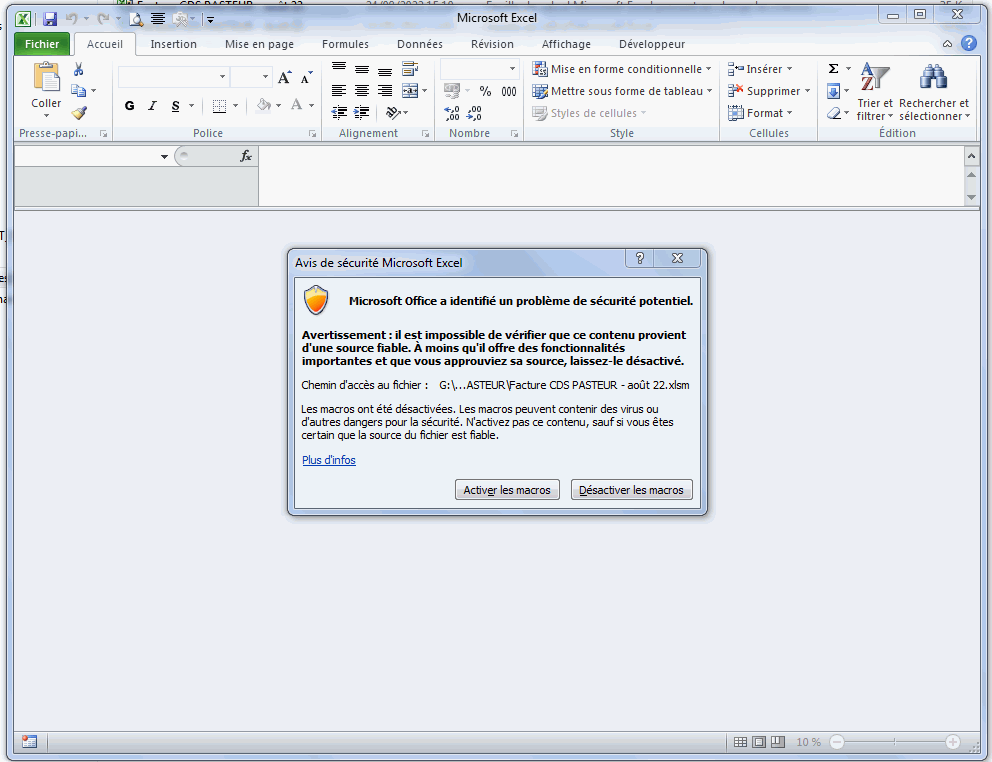Click the Copy icon in Presse-papiers

pyautogui.click(x=78, y=91)
